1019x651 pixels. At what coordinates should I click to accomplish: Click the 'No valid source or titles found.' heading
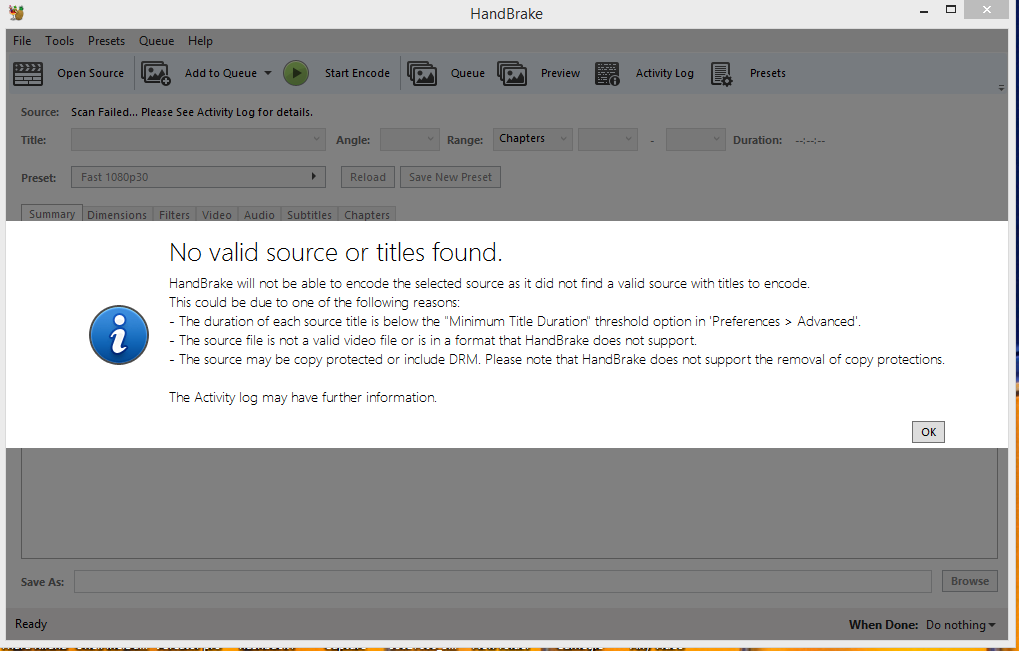click(x=336, y=252)
